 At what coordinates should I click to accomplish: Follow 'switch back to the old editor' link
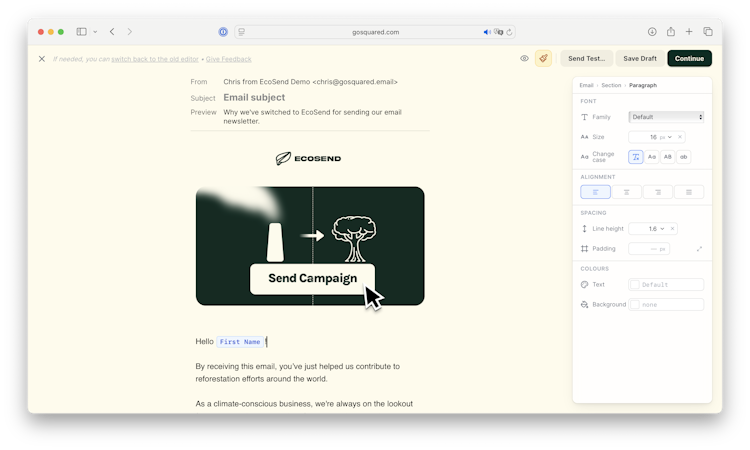154,59
